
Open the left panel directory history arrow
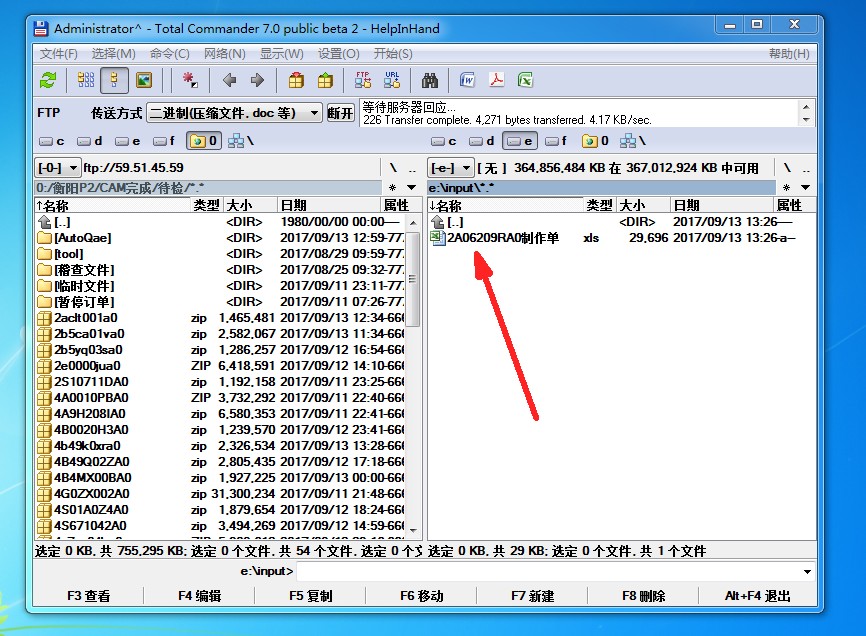[x=411, y=188]
